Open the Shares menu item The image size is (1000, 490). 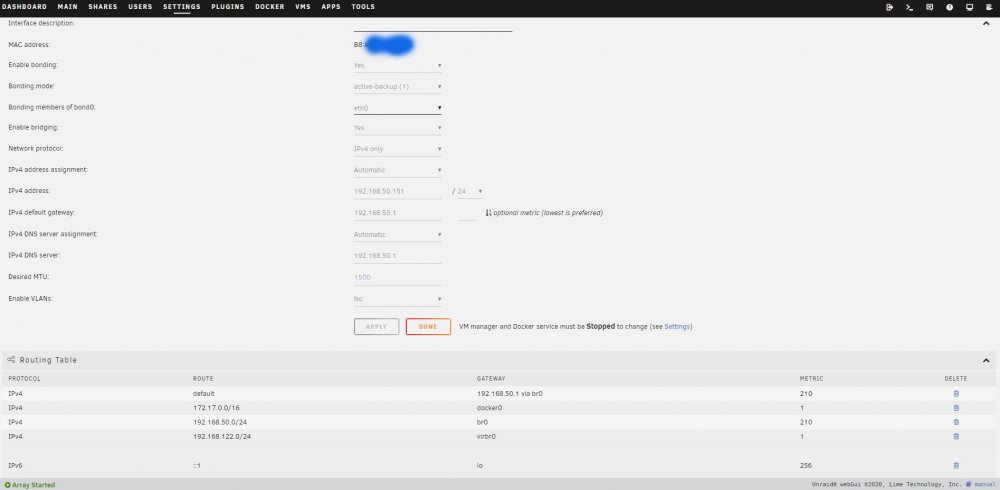pos(103,6)
